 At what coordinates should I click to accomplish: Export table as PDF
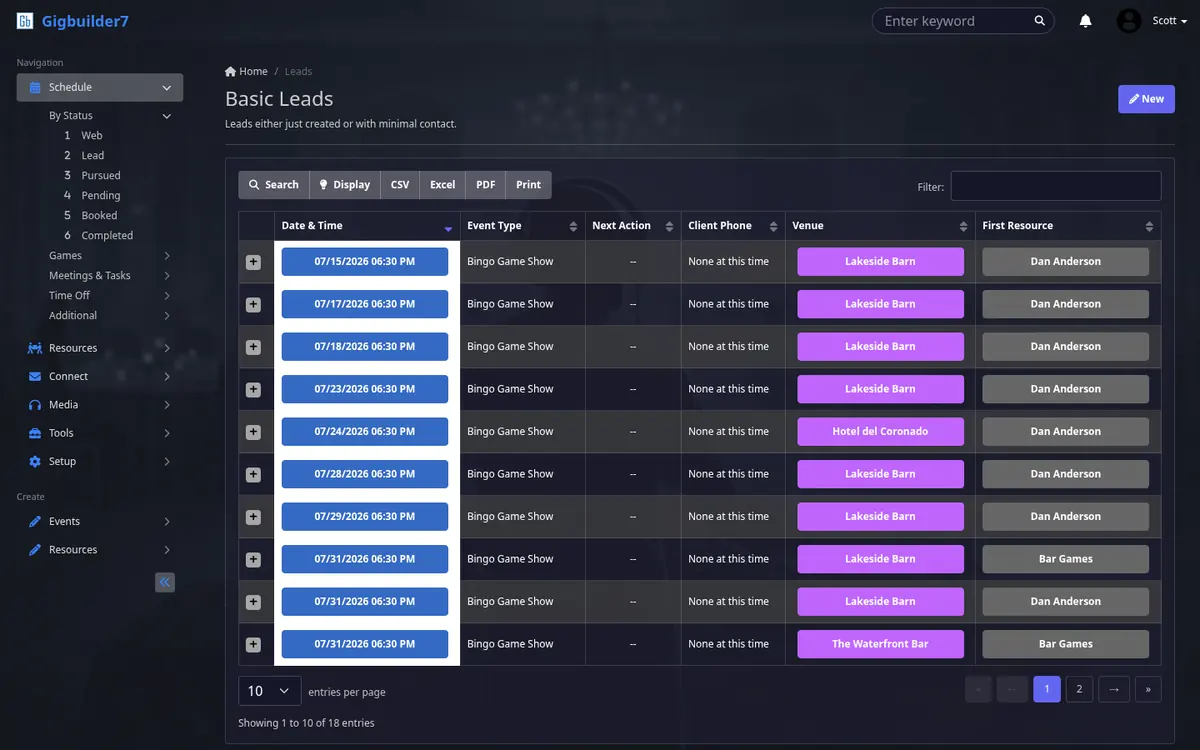pyautogui.click(x=485, y=185)
